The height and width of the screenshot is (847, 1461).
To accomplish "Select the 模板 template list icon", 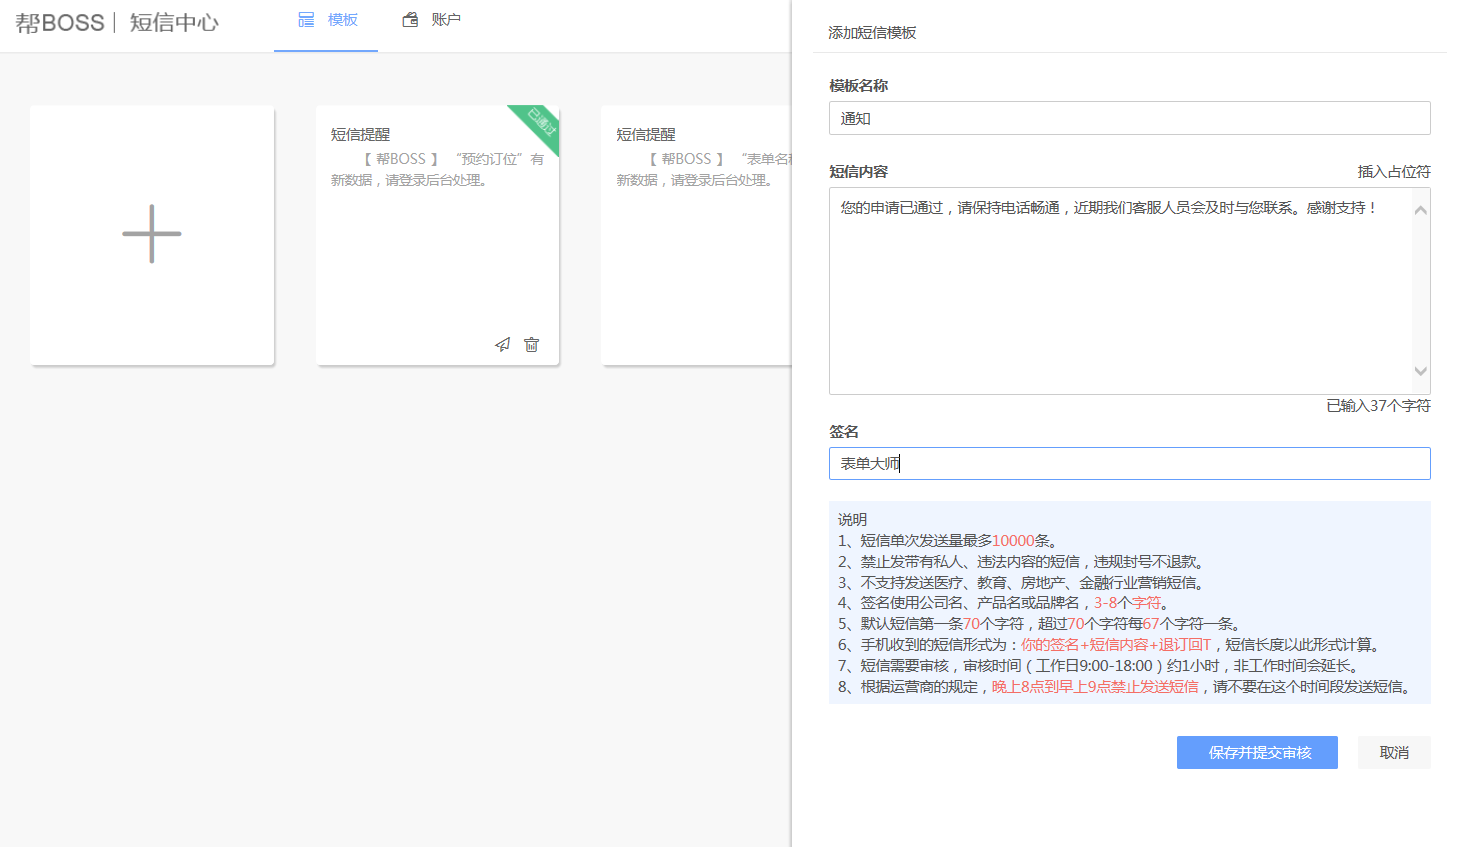I will click(x=306, y=18).
